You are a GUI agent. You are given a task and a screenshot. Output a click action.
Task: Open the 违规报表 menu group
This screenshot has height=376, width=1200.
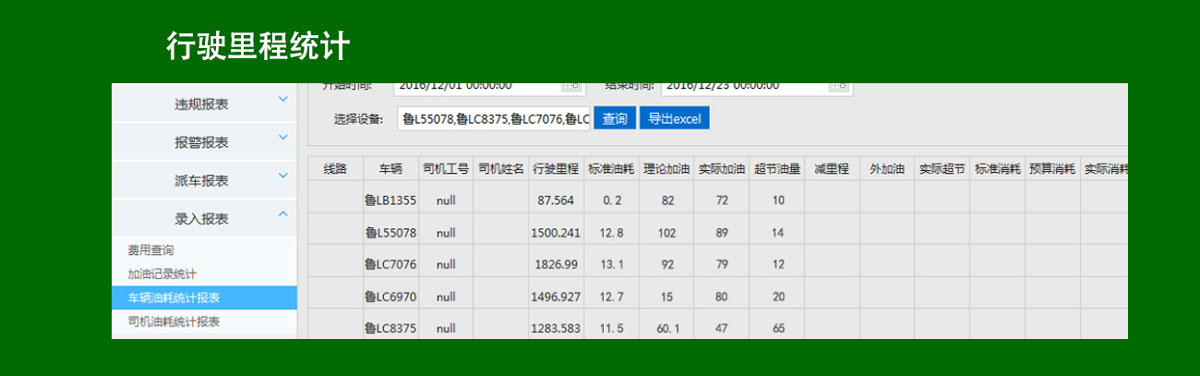click(x=204, y=103)
